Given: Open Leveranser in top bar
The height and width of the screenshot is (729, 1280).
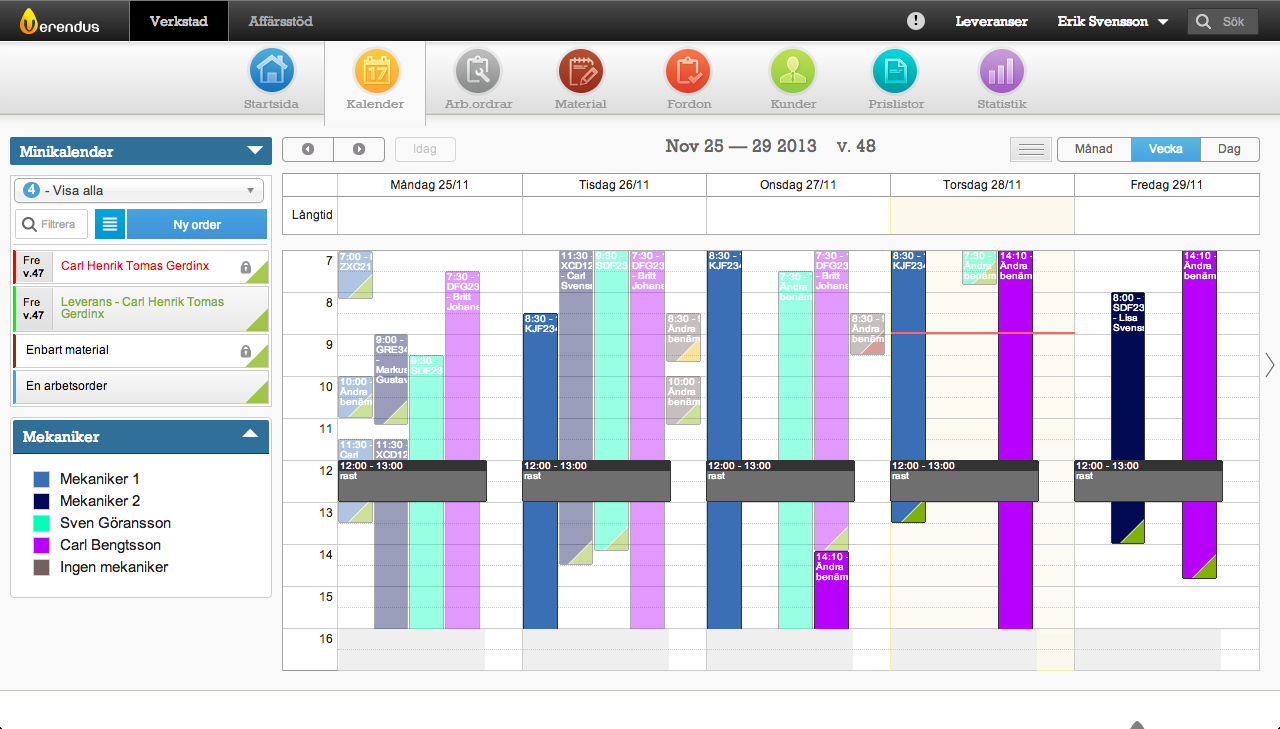Looking at the screenshot, I should [x=991, y=21].
